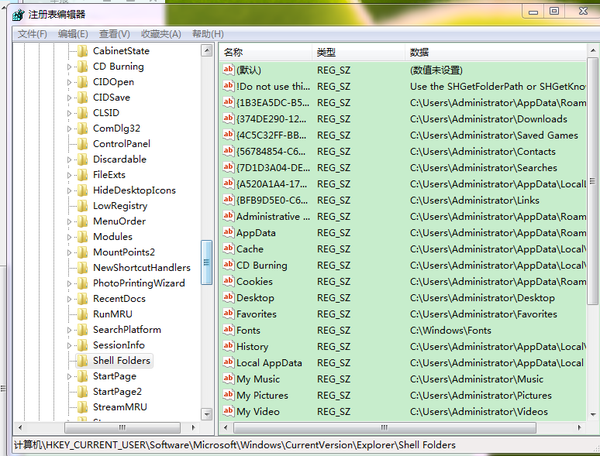Screen dimensions: 600x456
Task: Click the string icon of Administrative value
Action: [228, 216]
